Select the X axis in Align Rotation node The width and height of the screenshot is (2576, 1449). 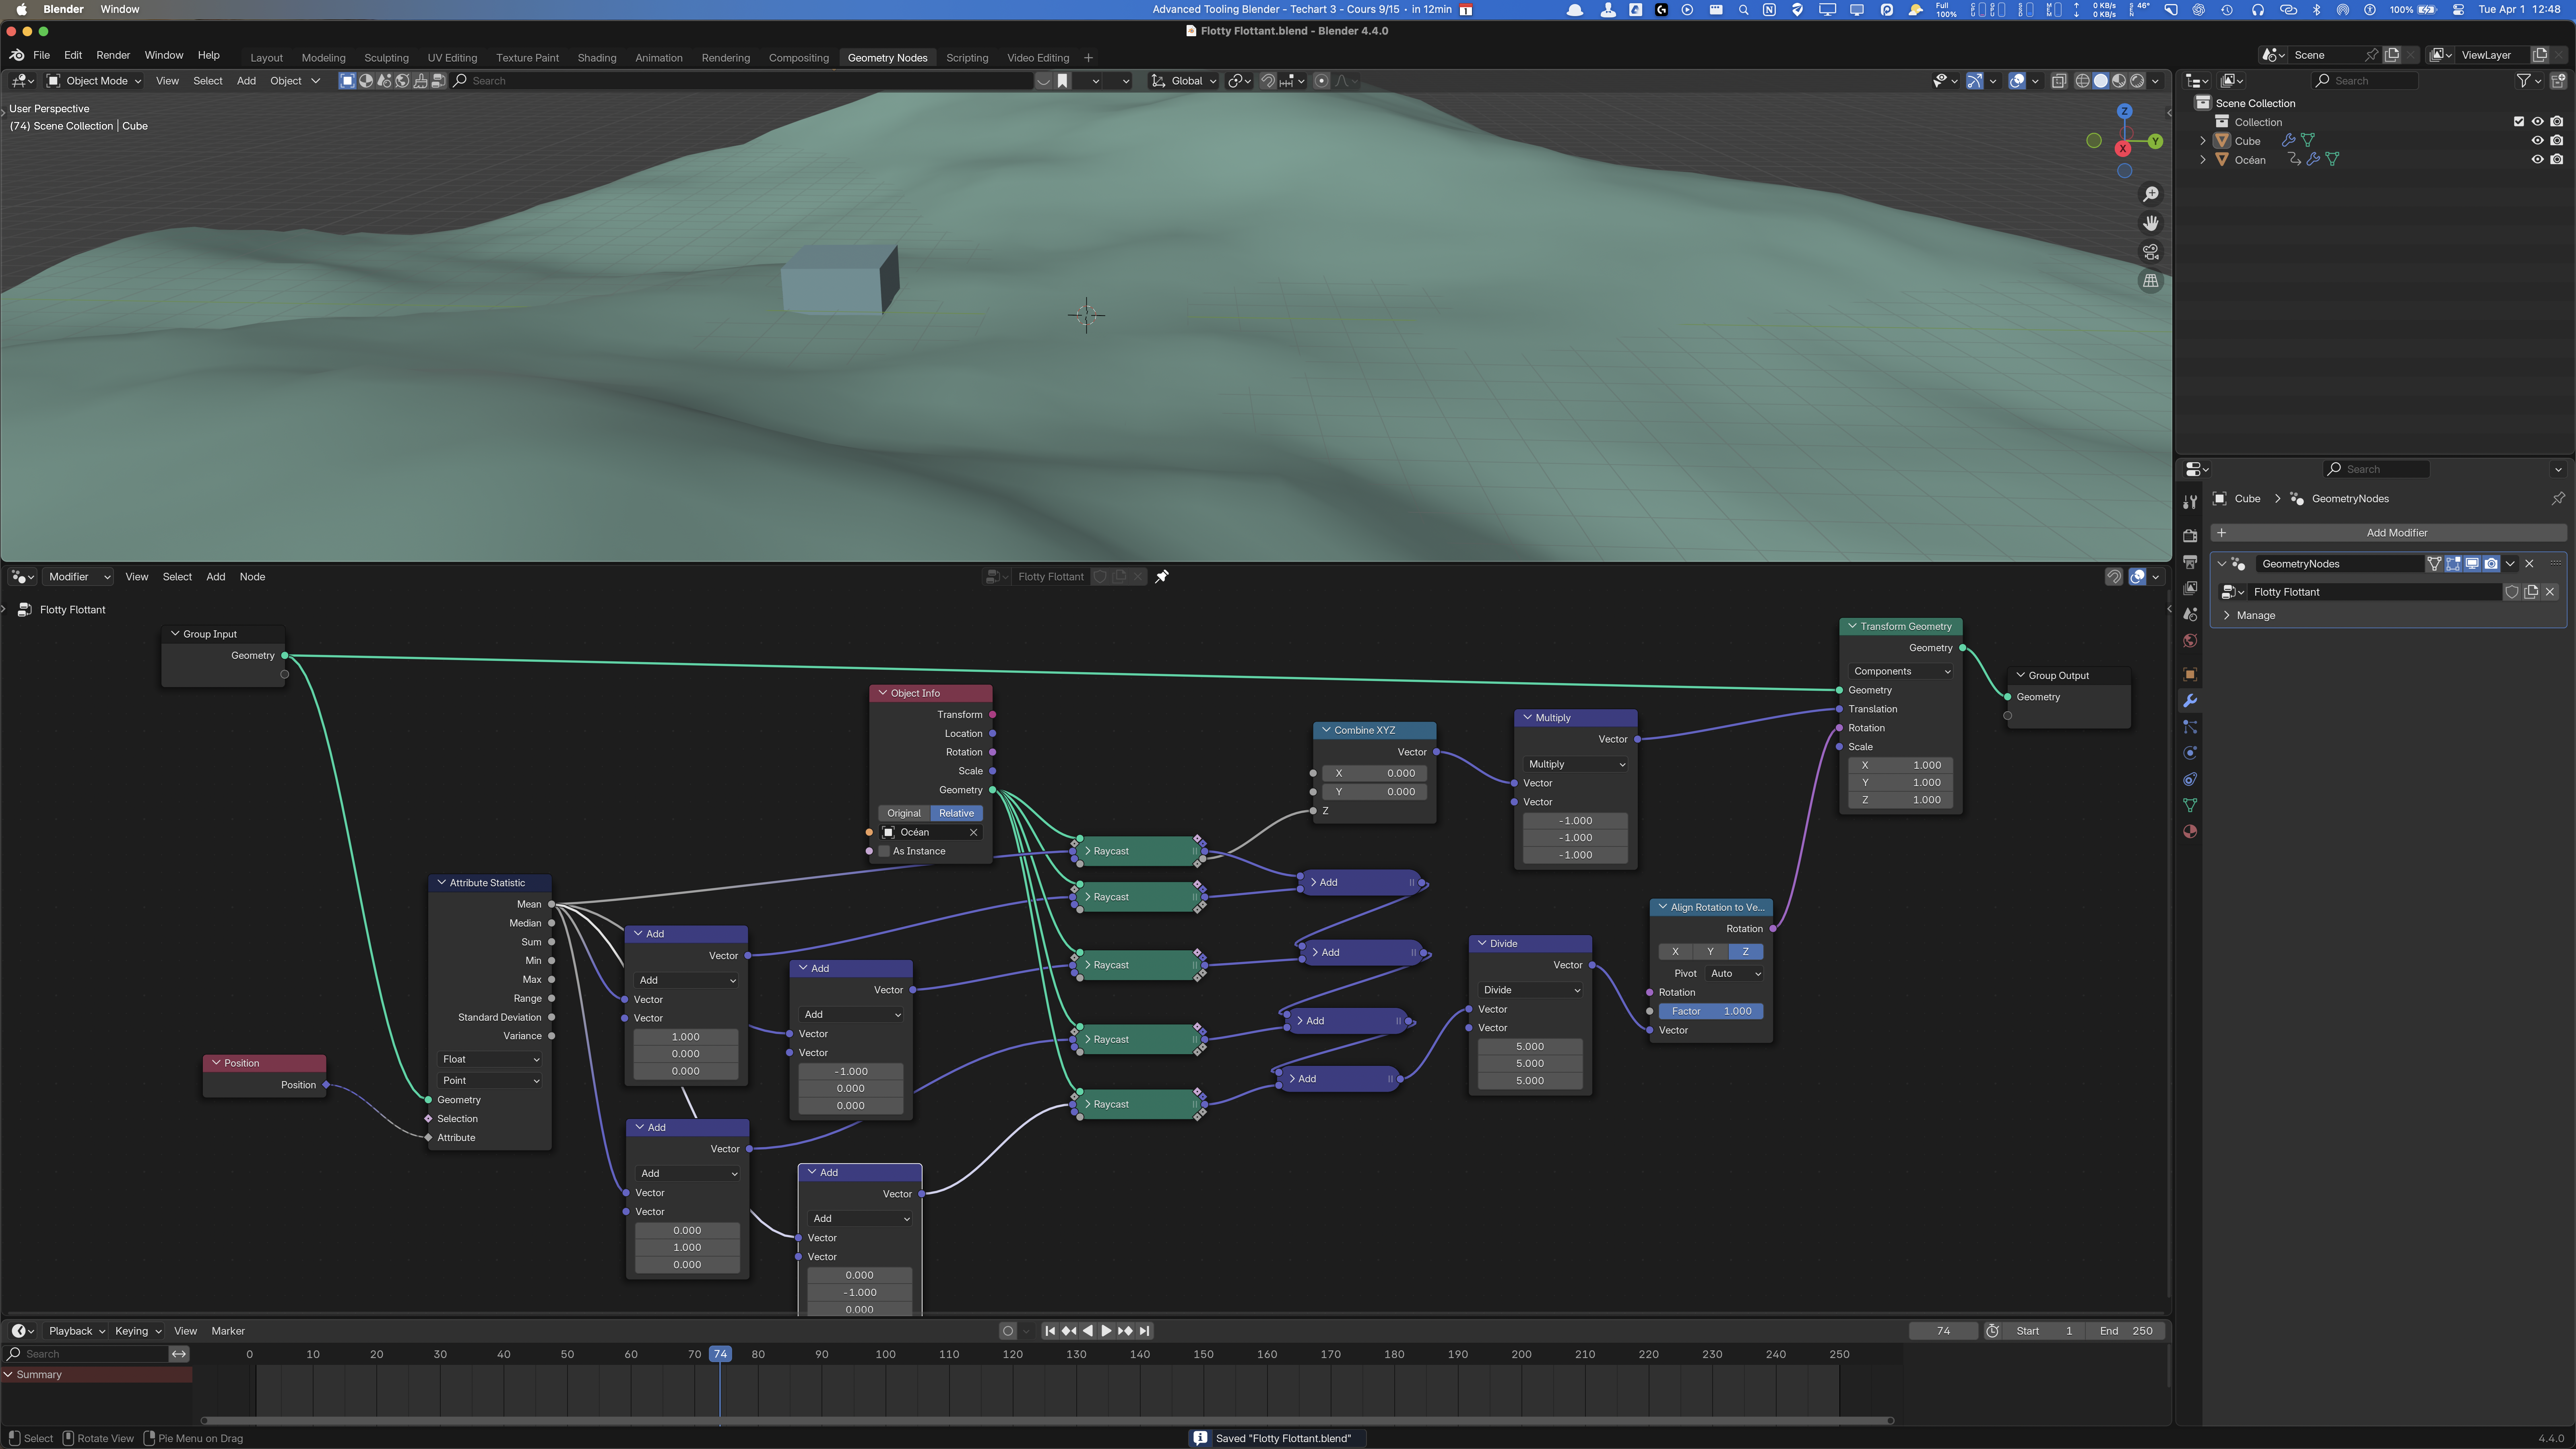(x=1676, y=952)
